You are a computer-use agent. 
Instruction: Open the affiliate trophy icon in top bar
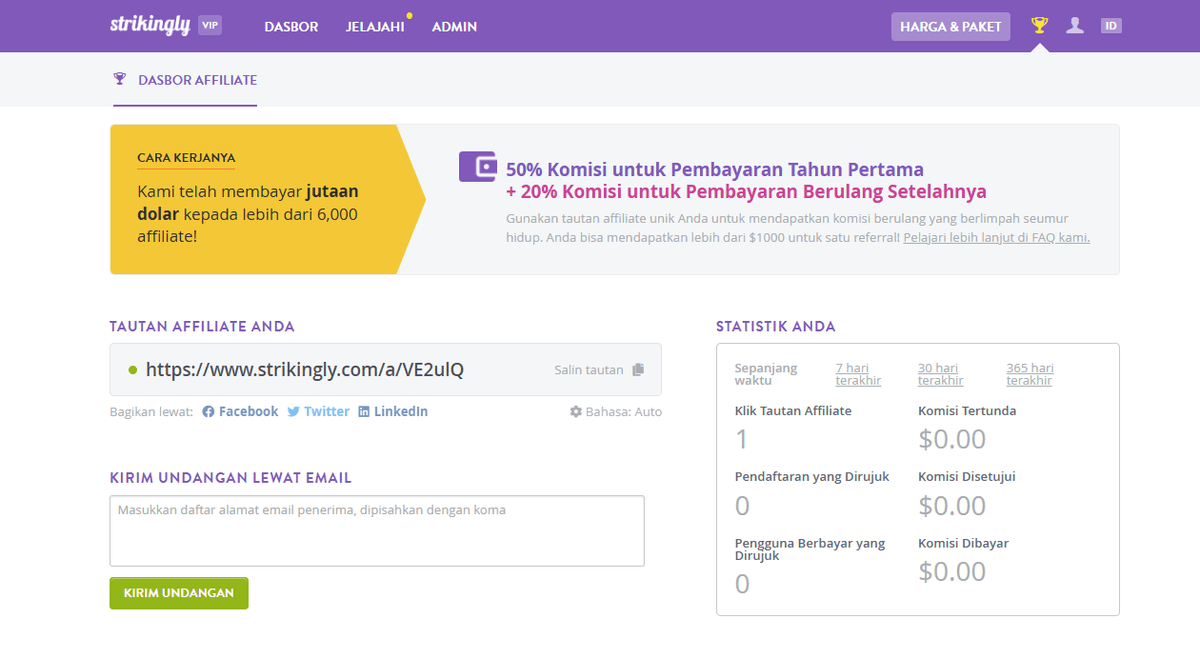[x=1039, y=25]
